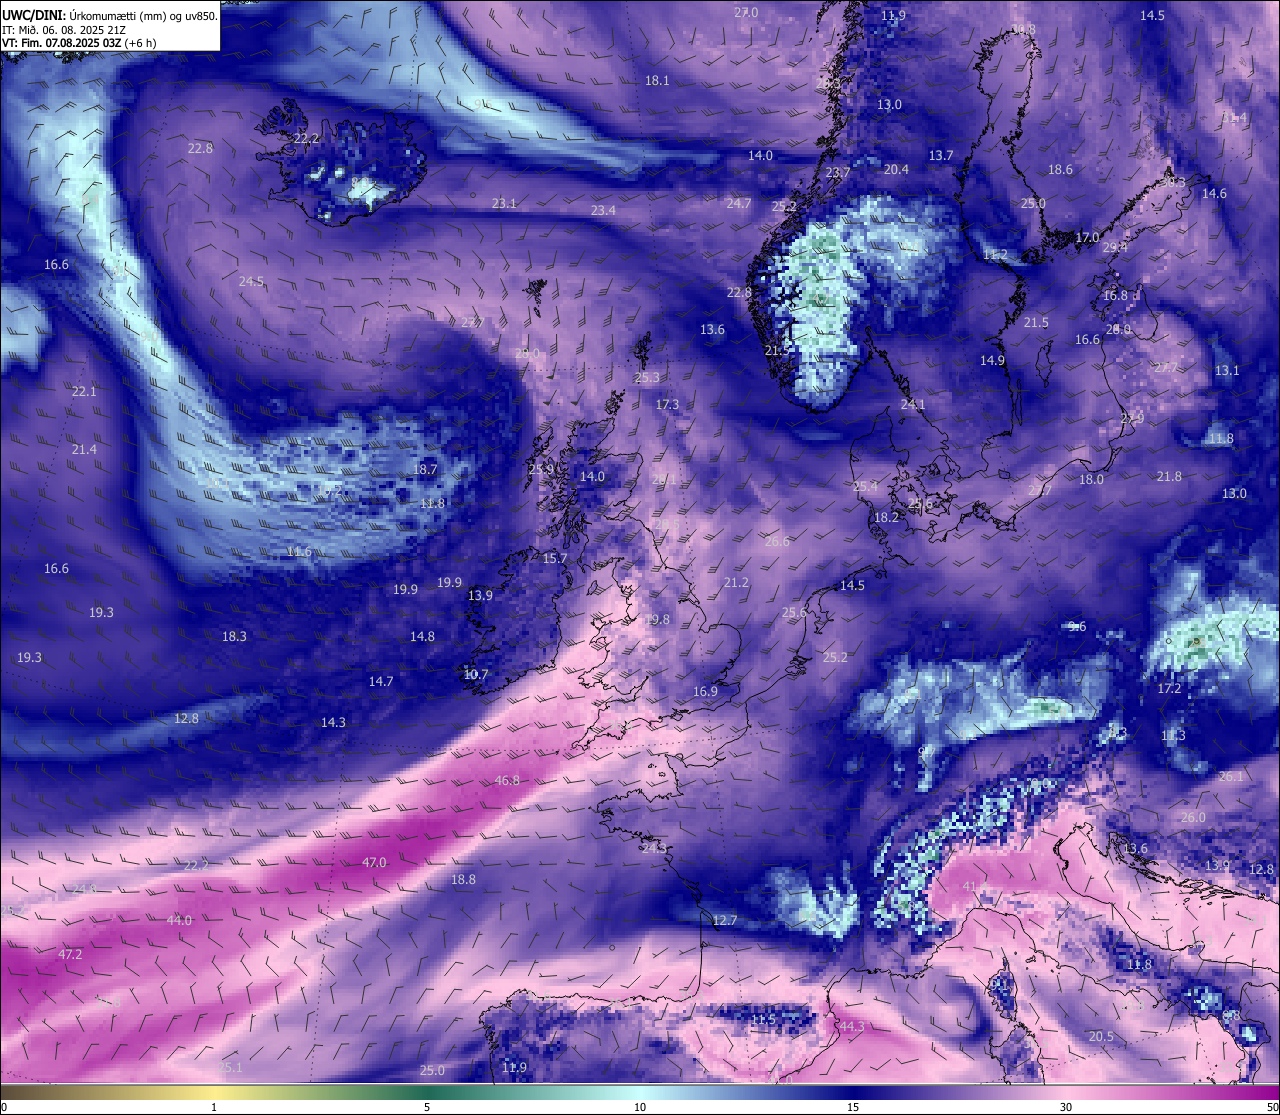Click the colorbar tick label '0'
Screen dimensions: 1280x1115
point(3,1107)
